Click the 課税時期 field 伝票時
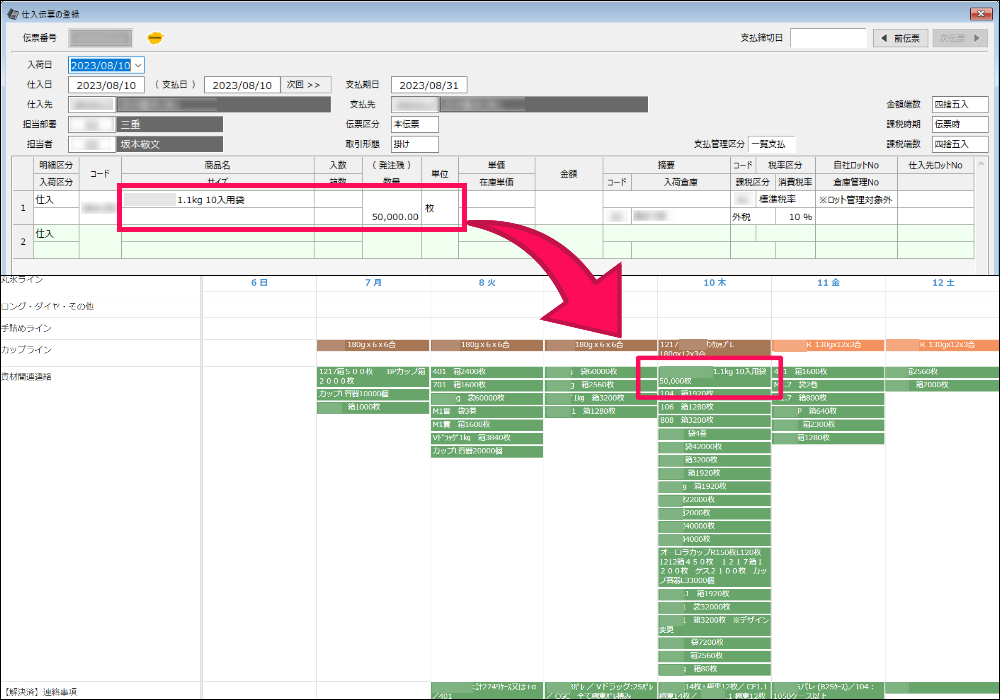Viewport: 1000px width, 700px height. pyautogui.click(x=960, y=124)
